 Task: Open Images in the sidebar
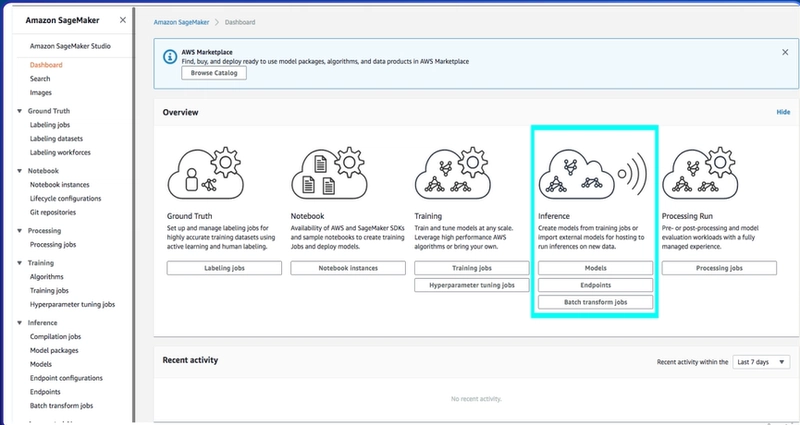[x=40, y=92]
